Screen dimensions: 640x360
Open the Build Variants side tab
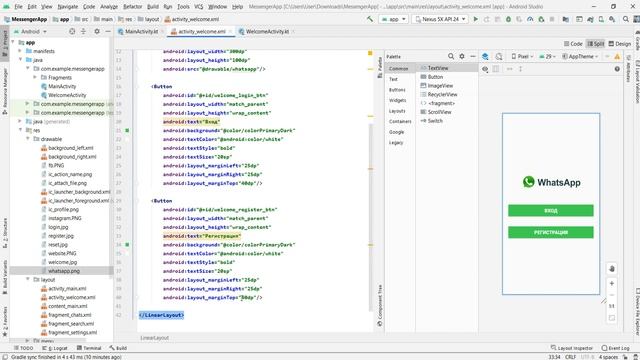click(x=5, y=277)
